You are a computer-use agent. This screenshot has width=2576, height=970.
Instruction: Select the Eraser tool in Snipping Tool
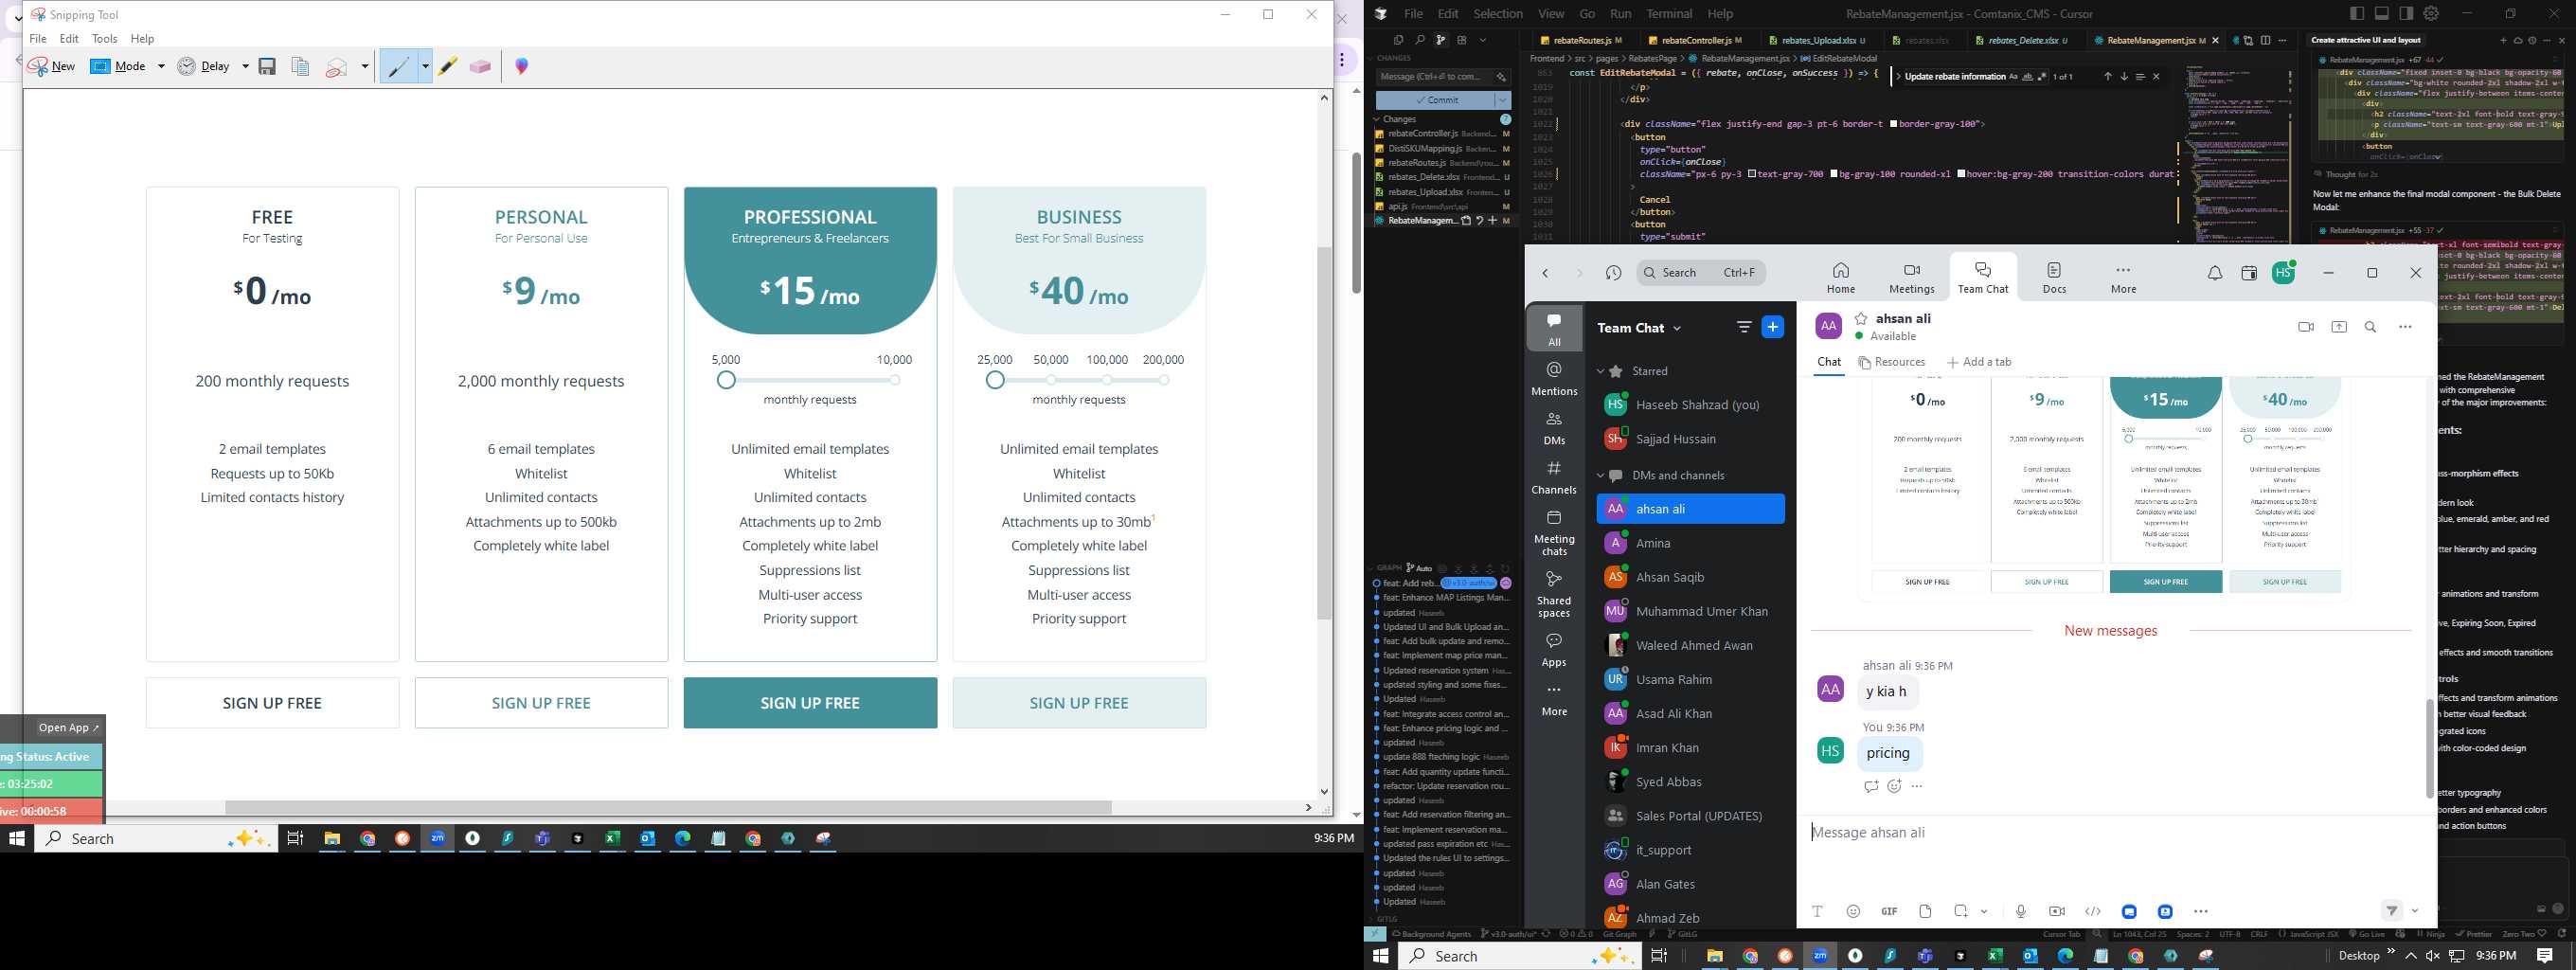tap(480, 66)
